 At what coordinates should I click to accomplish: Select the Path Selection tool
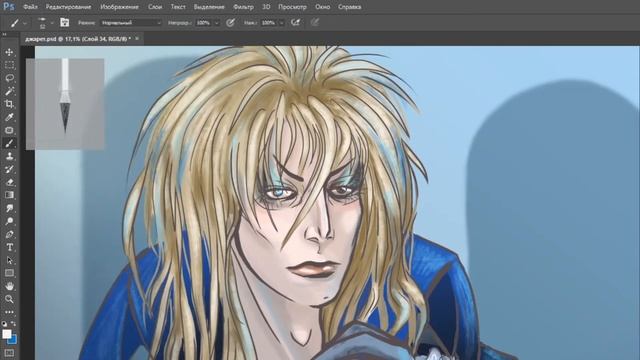(x=9, y=260)
